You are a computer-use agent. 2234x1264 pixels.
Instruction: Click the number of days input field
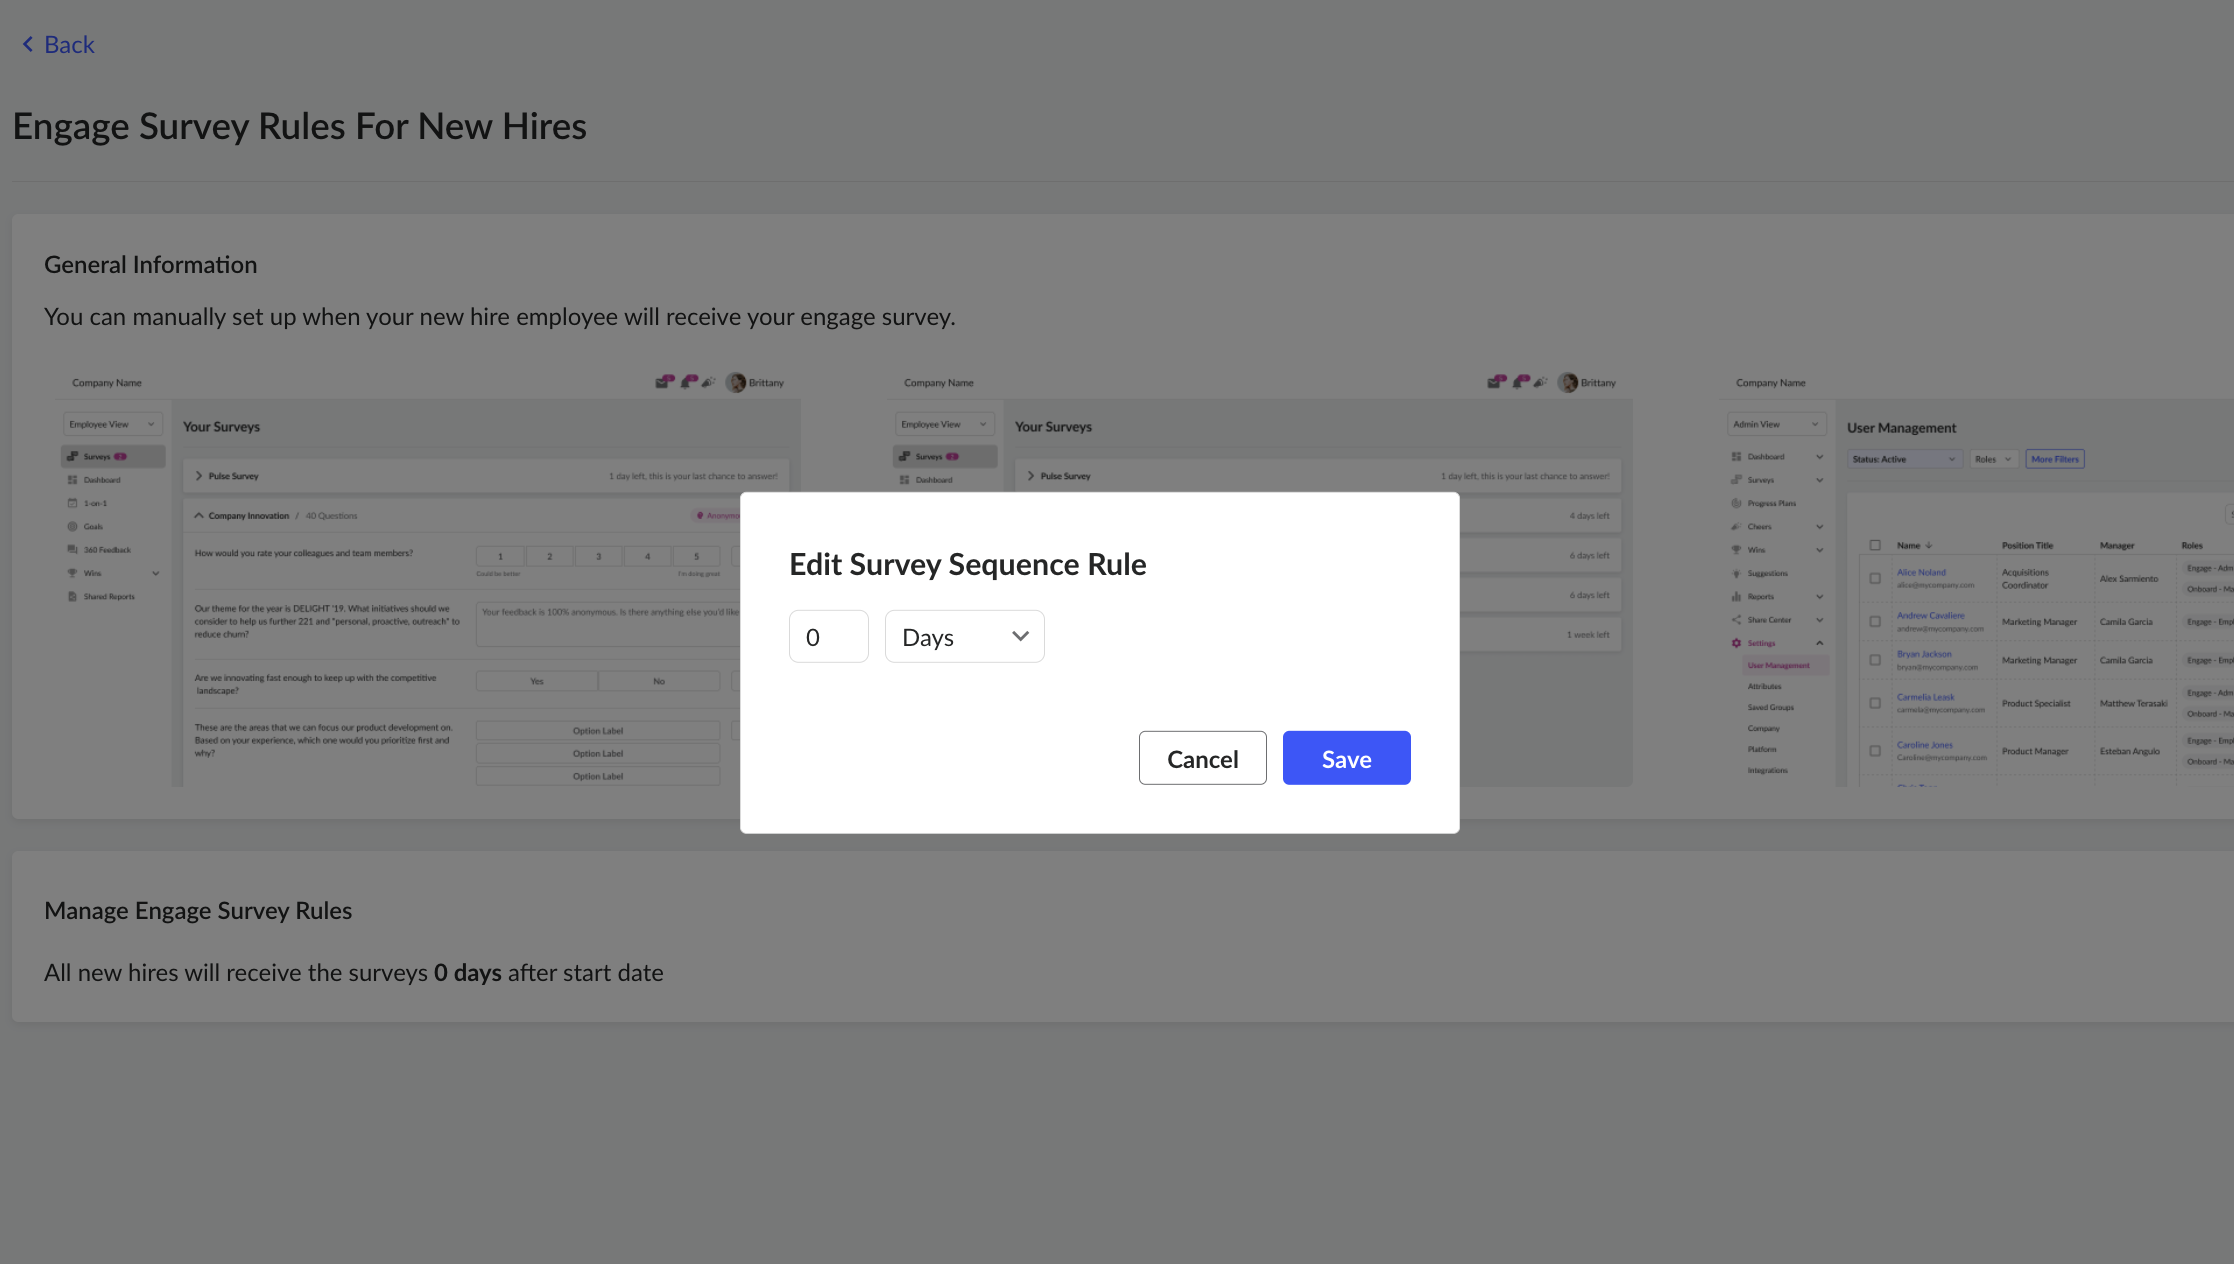pos(829,636)
